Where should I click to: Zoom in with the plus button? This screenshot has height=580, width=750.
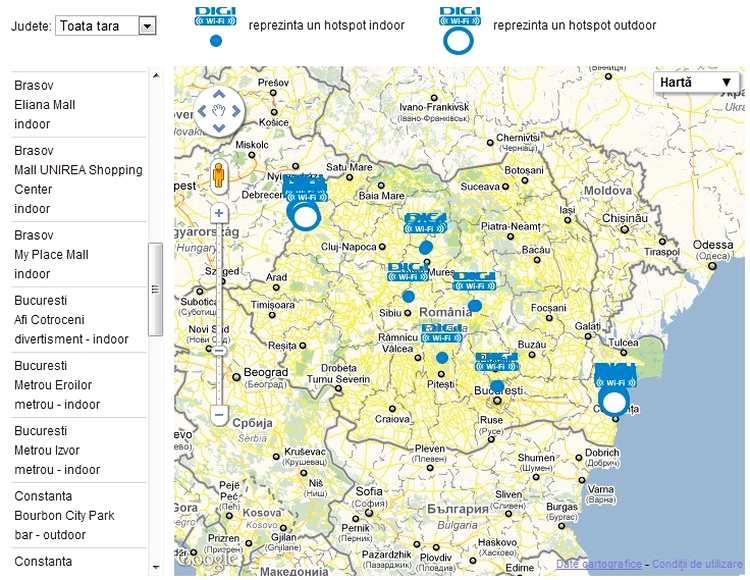(219, 213)
